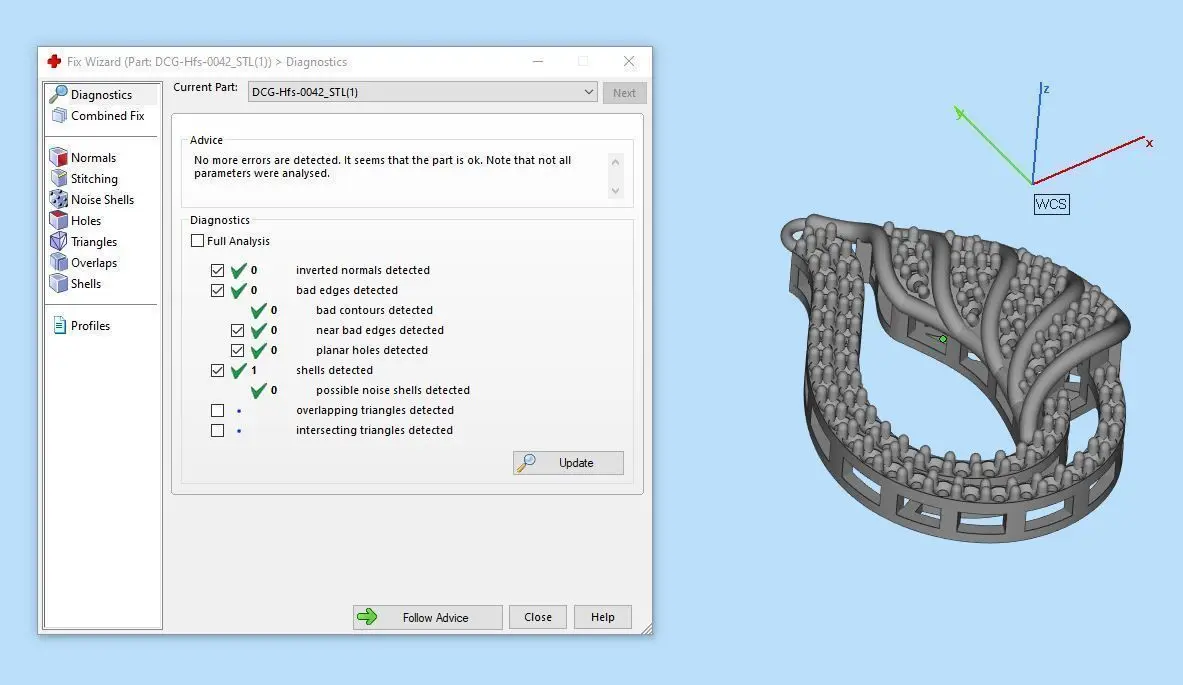This screenshot has width=1183, height=685.
Task: Toggle planar holes detected checkbox
Action: pos(238,350)
